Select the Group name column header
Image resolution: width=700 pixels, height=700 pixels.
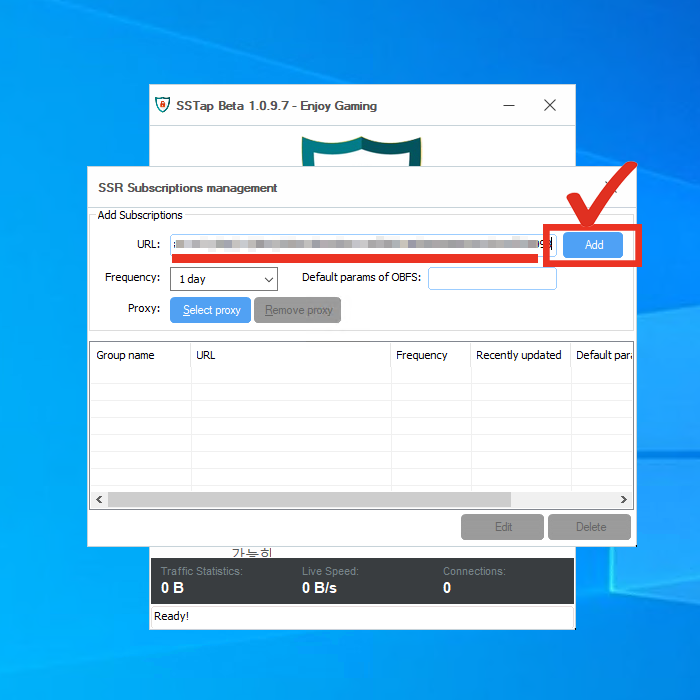point(140,355)
